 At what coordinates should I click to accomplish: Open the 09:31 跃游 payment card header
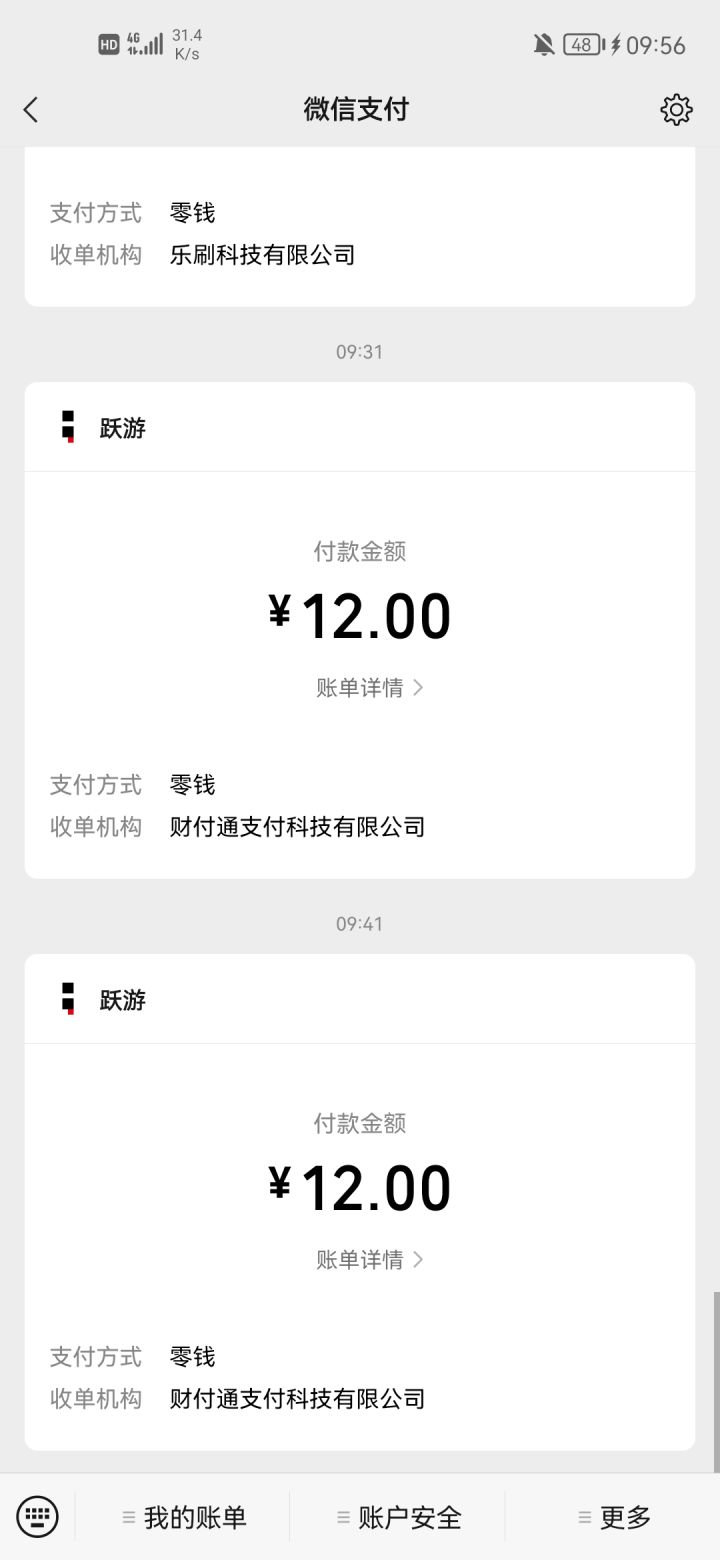(x=360, y=427)
